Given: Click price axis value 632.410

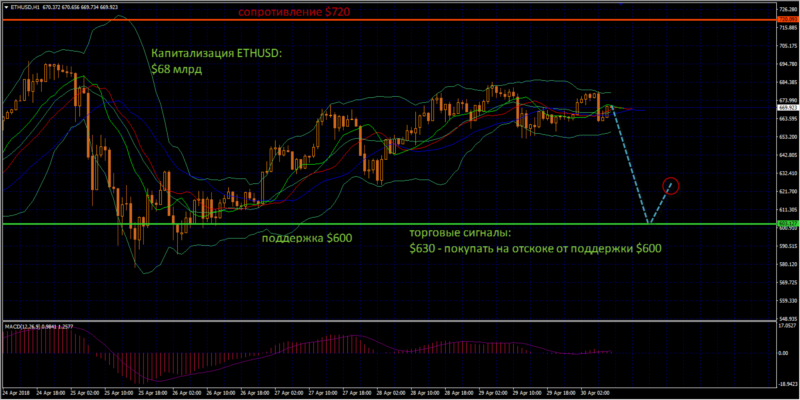Looking at the screenshot, I should pyautogui.click(x=788, y=173).
